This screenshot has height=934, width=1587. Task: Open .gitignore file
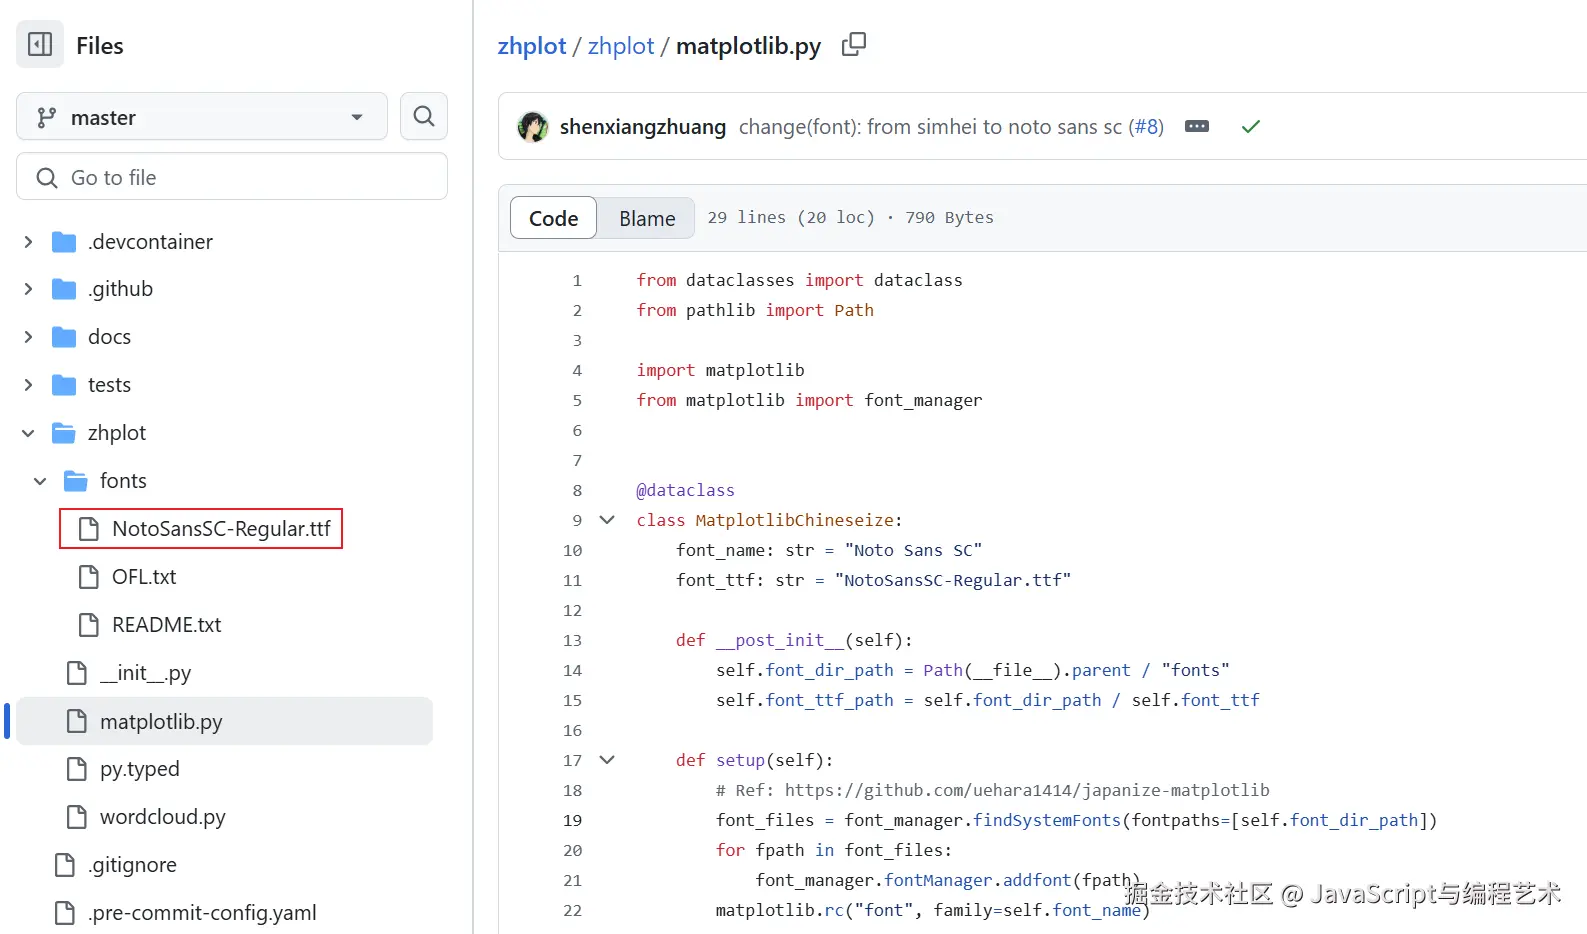tap(132, 865)
